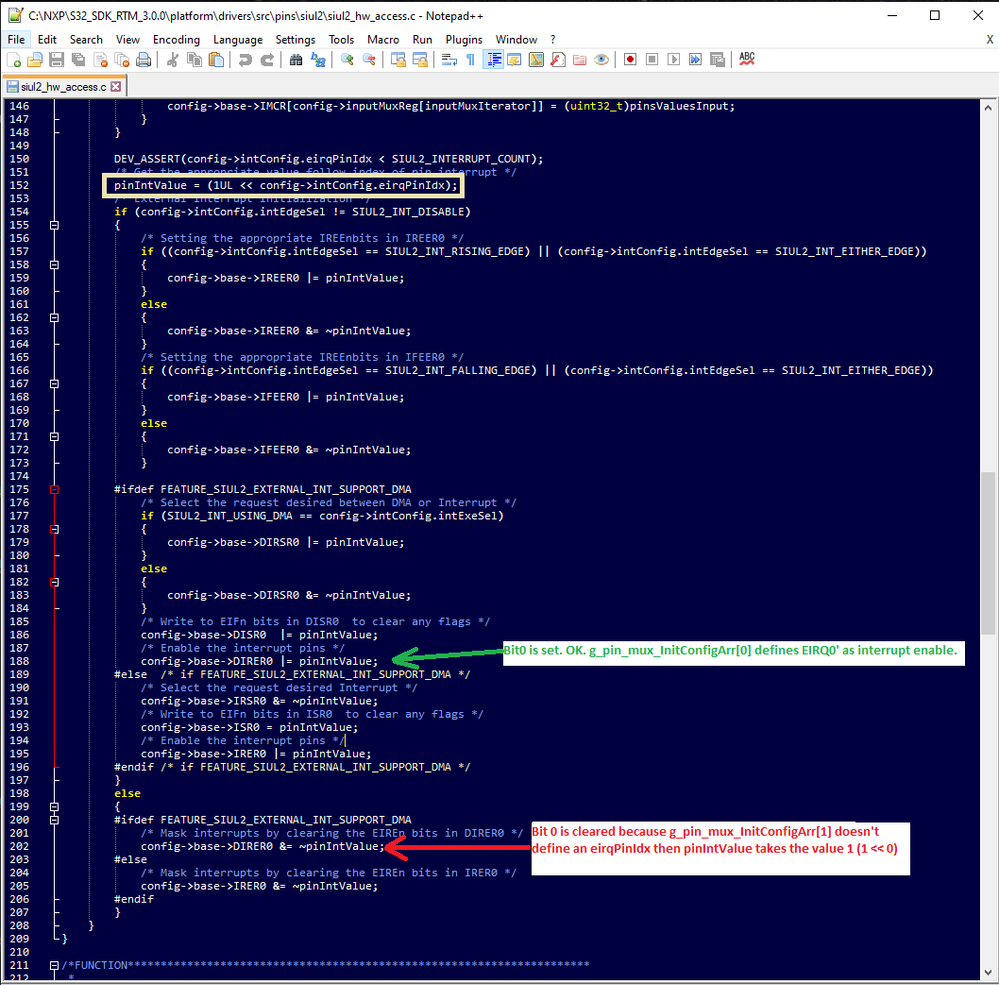Start macro recording with the red dot
The image size is (999, 985).
tap(630, 60)
